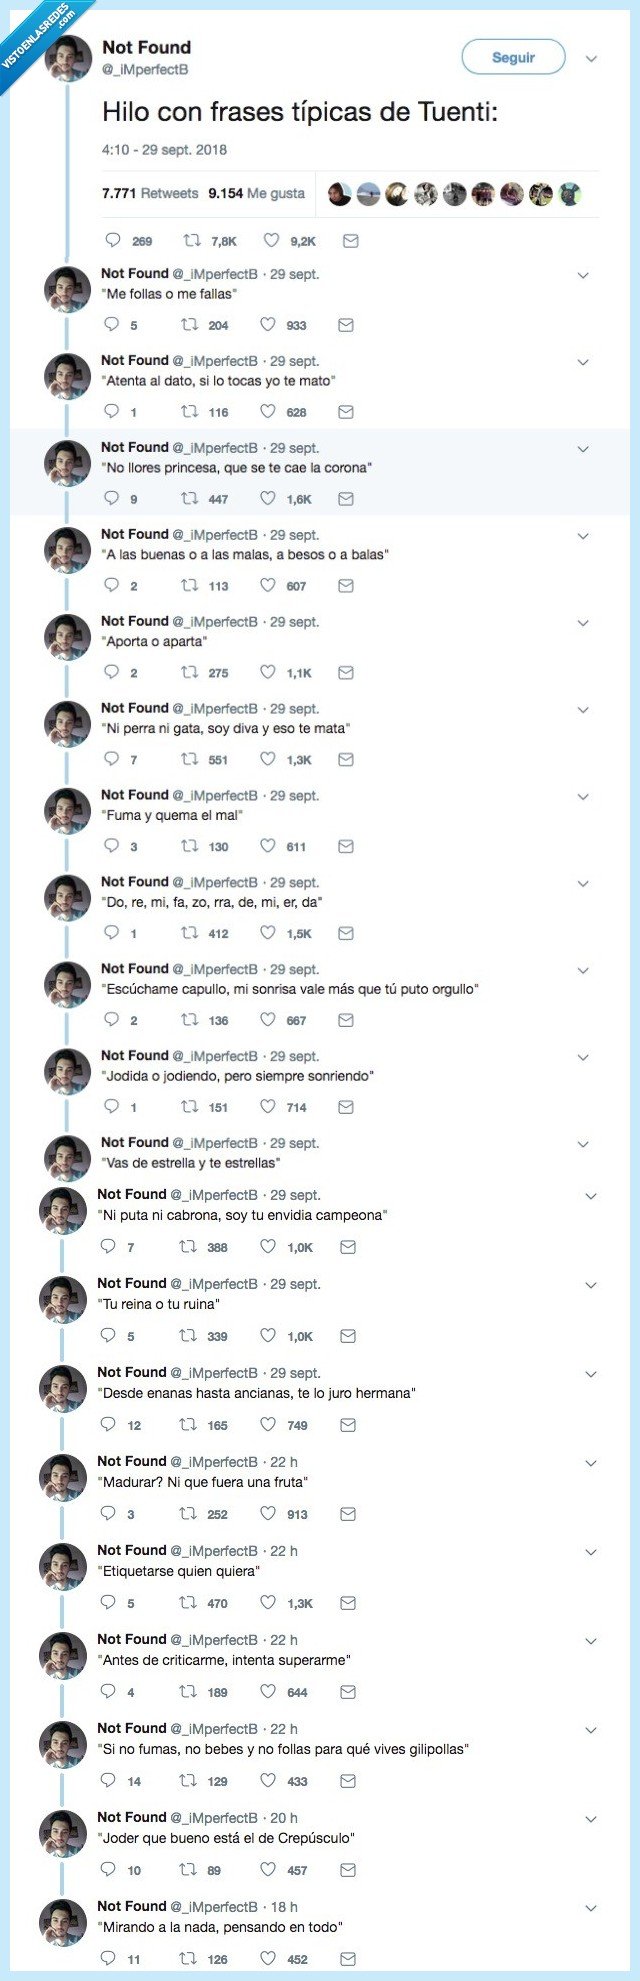Share "Antes de criticarme" tweet via message icon
Screen dimensions: 640x1981
pos(348,1691)
